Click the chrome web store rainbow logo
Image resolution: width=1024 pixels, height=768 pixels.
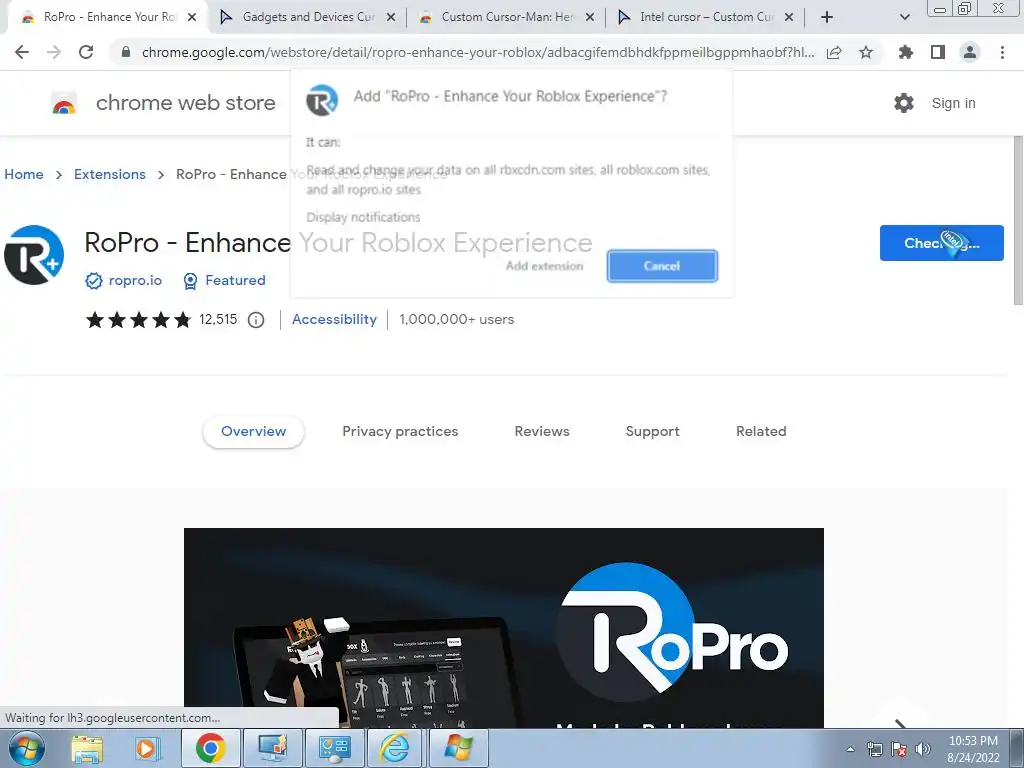click(64, 104)
